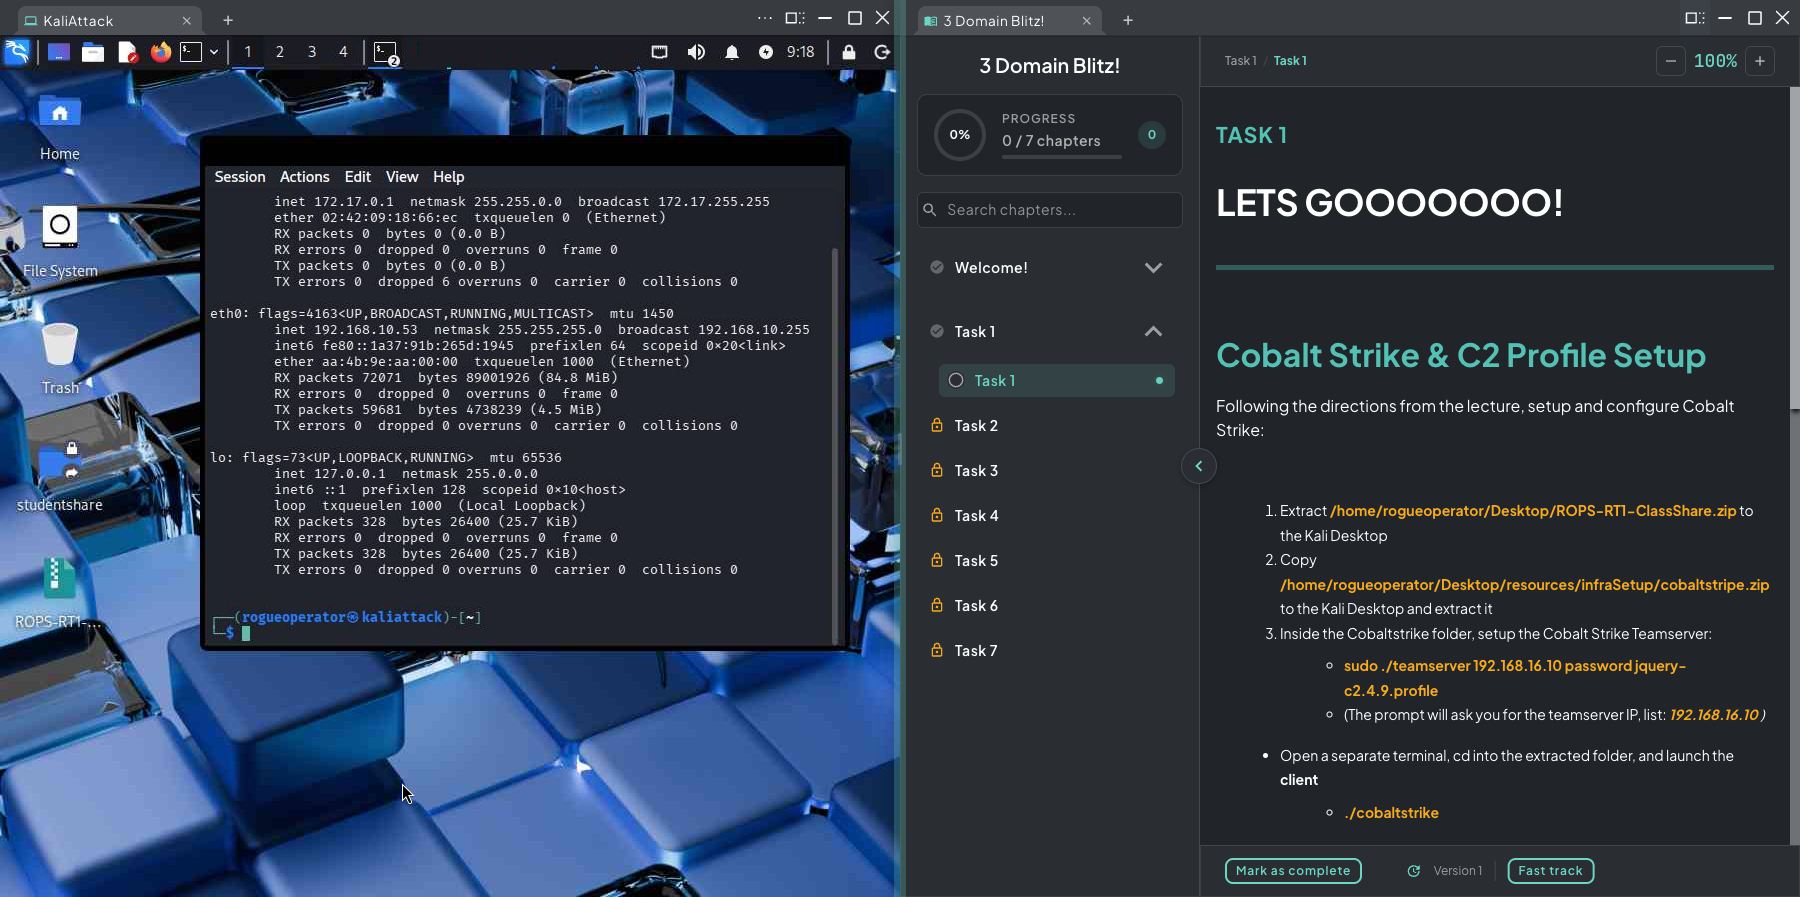Click the terminal vertical scrollbar
The height and width of the screenshot is (897, 1800).
click(x=835, y=444)
